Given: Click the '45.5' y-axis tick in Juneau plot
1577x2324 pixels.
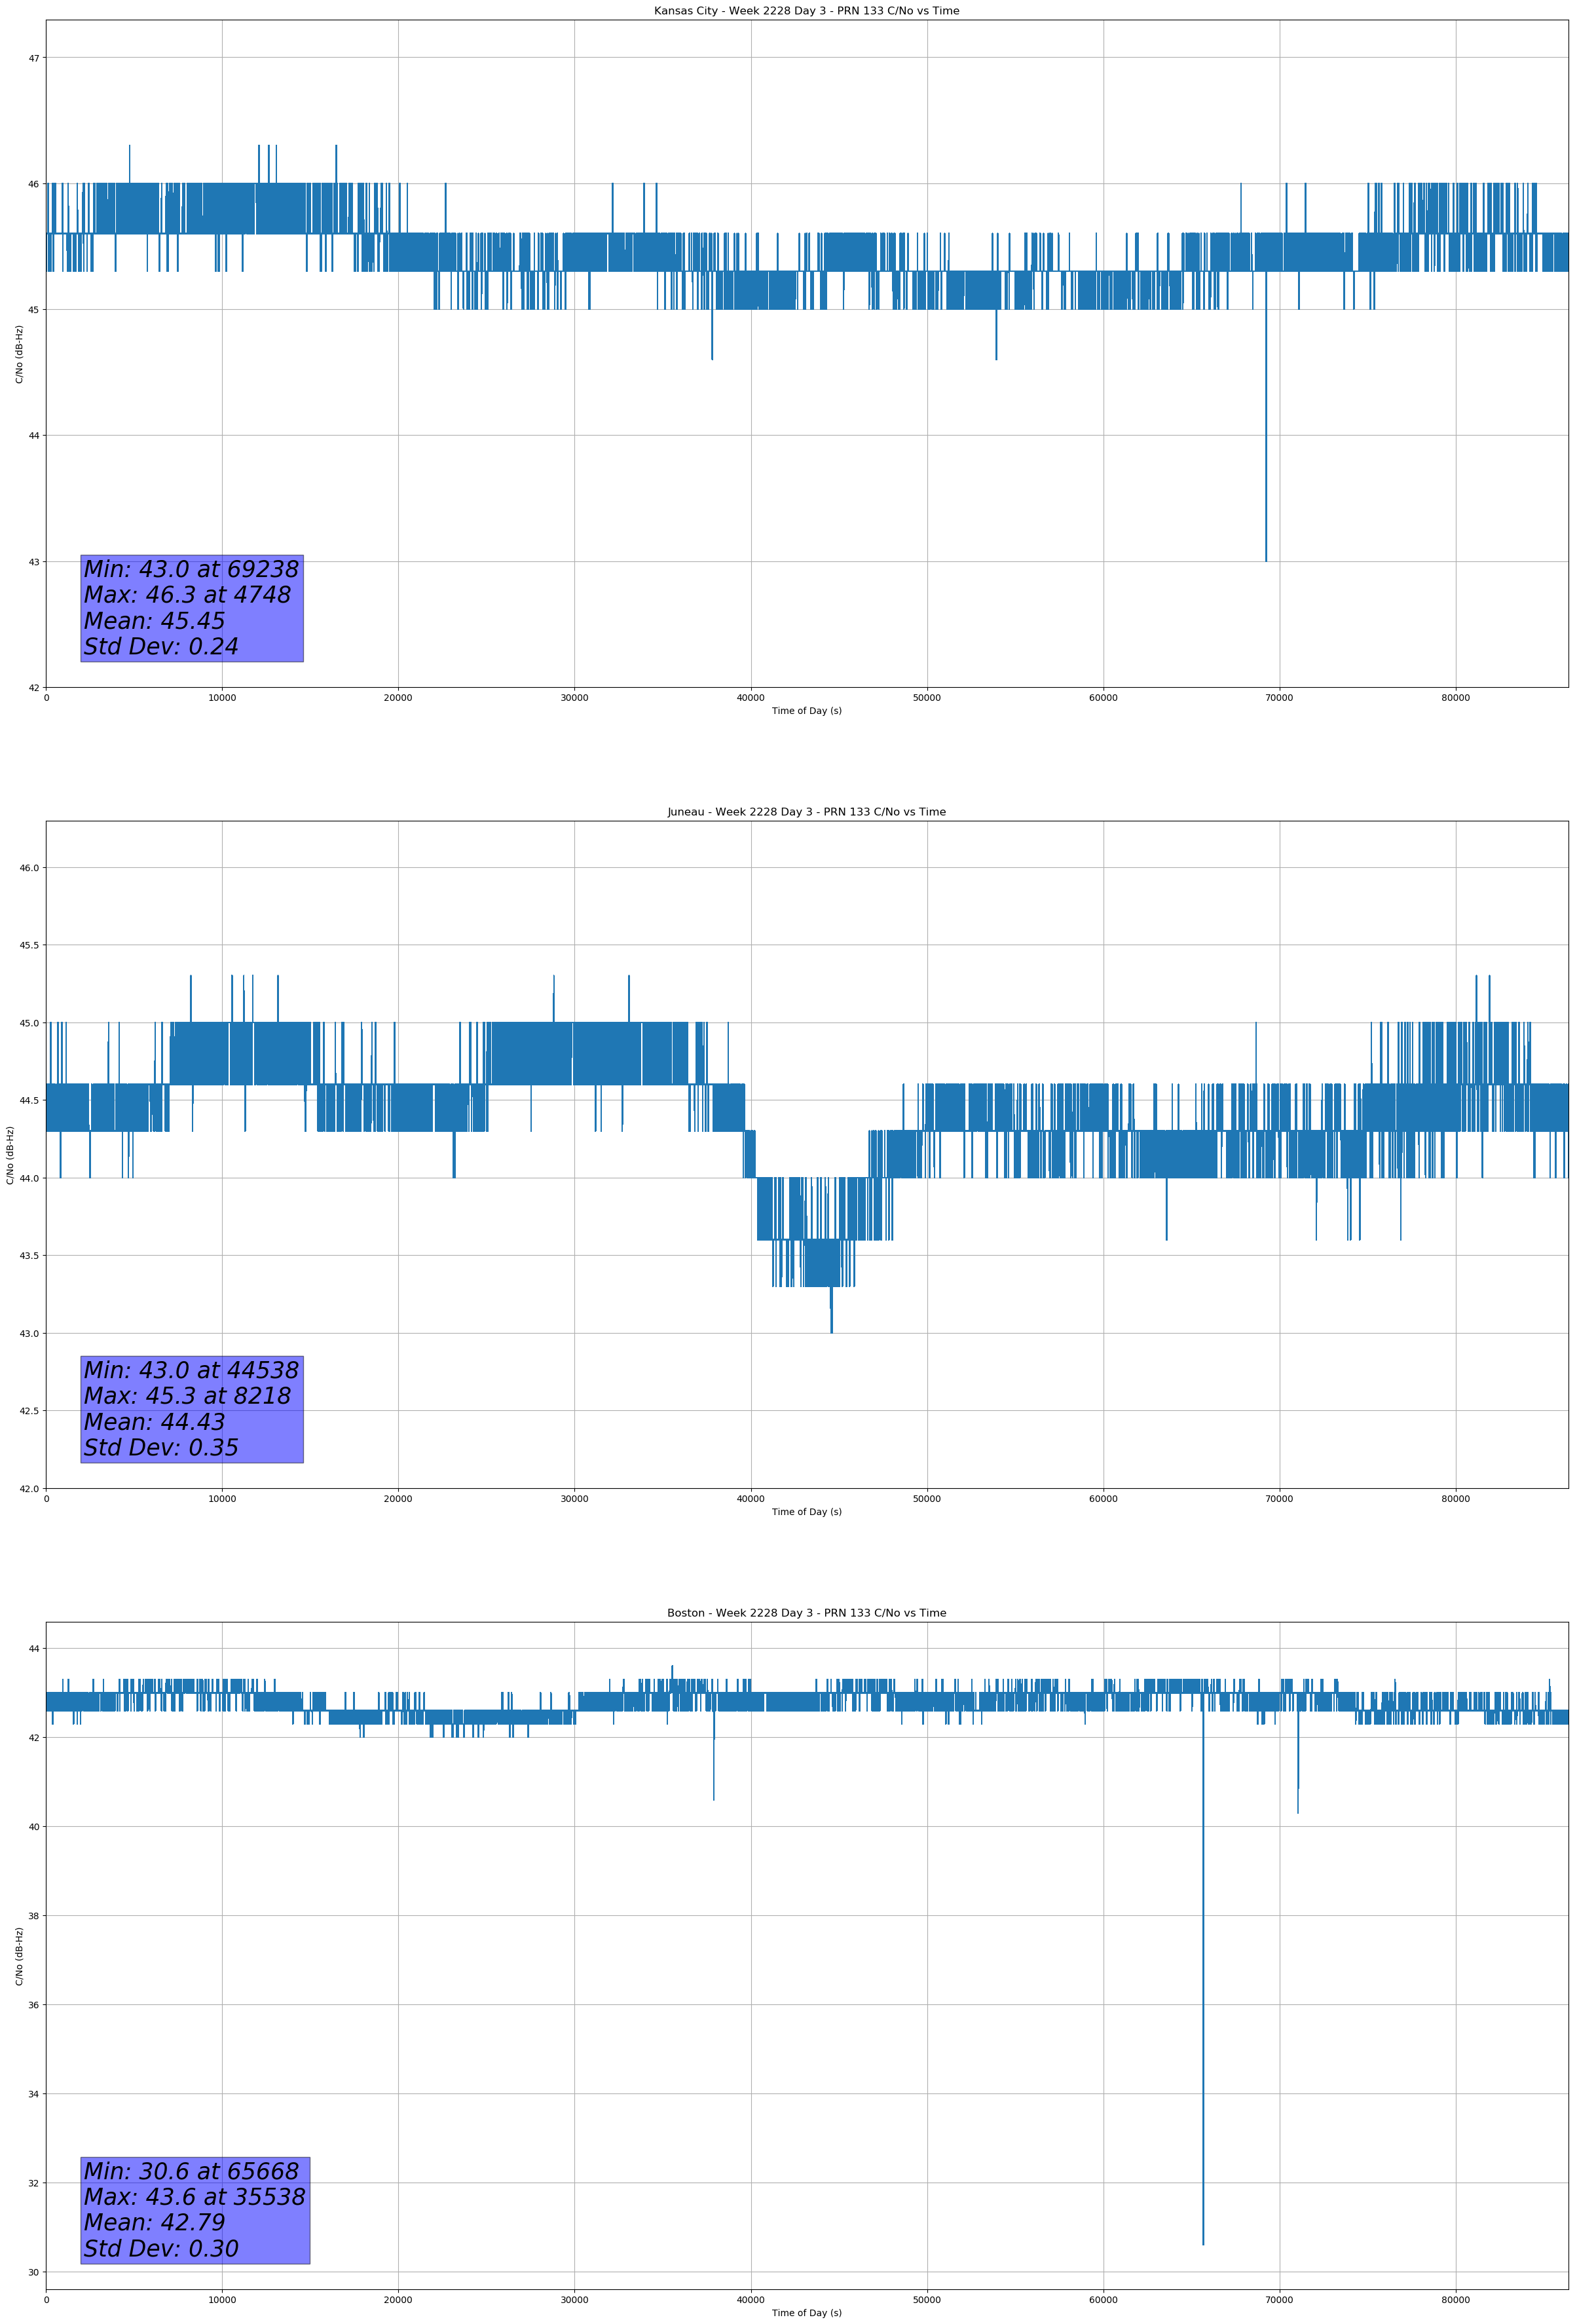Looking at the screenshot, I should click(x=30, y=945).
